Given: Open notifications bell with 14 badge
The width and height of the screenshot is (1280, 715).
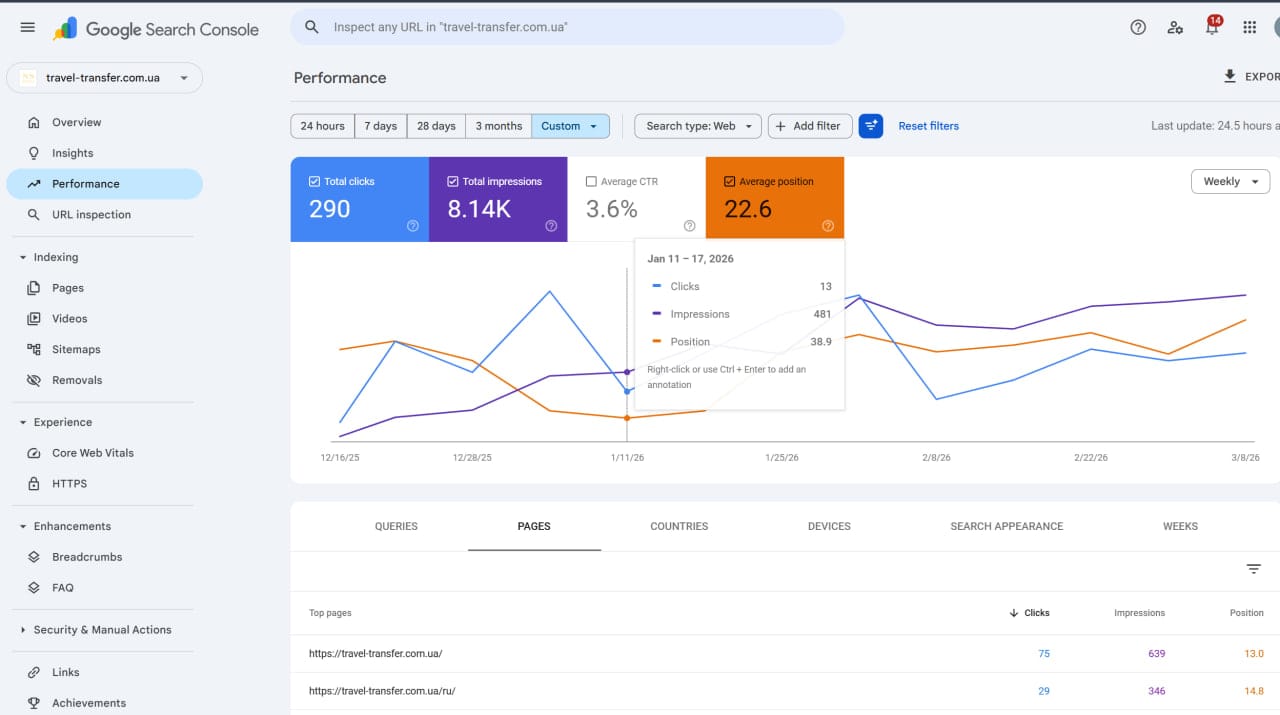Looking at the screenshot, I should [x=1213, y=26].
